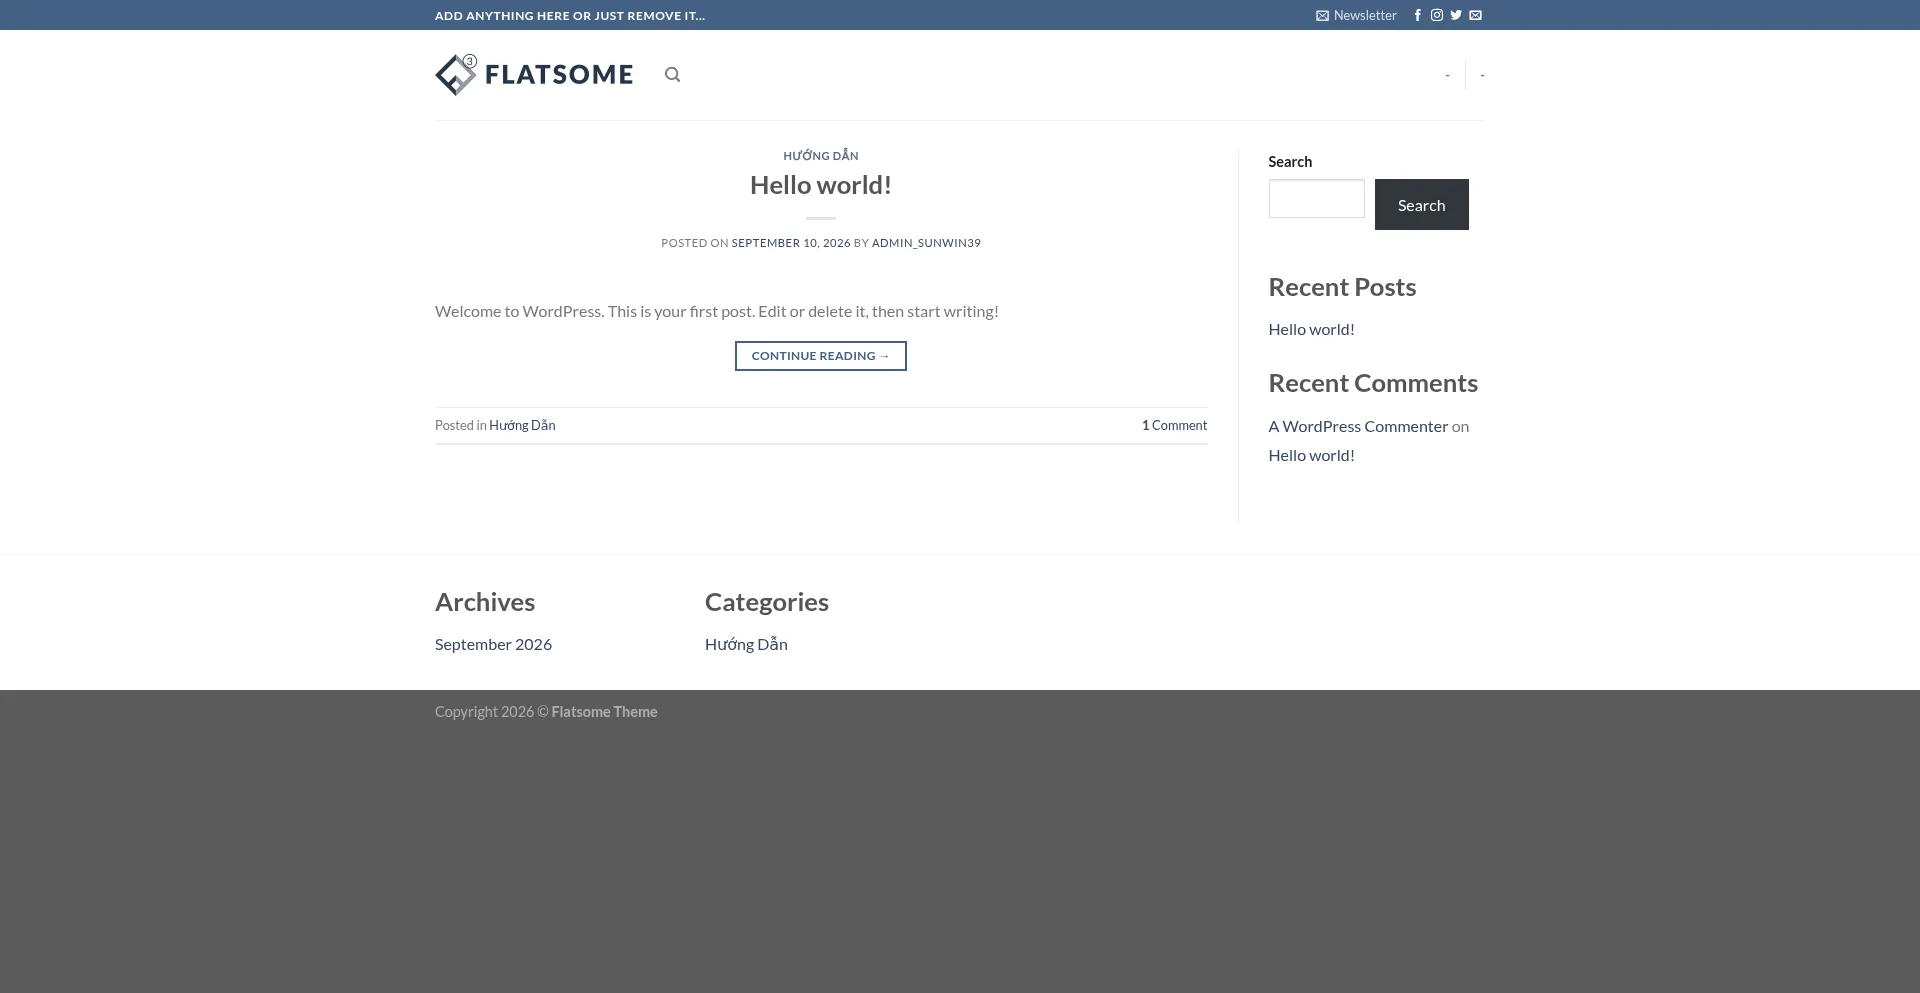Open the header search magnifier icon

click(672, 75)
